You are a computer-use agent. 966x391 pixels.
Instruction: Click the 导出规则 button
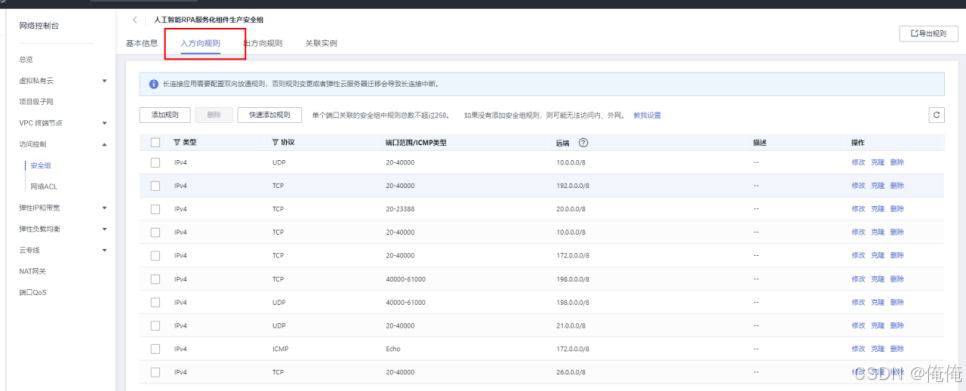click(x=928, y=34)
